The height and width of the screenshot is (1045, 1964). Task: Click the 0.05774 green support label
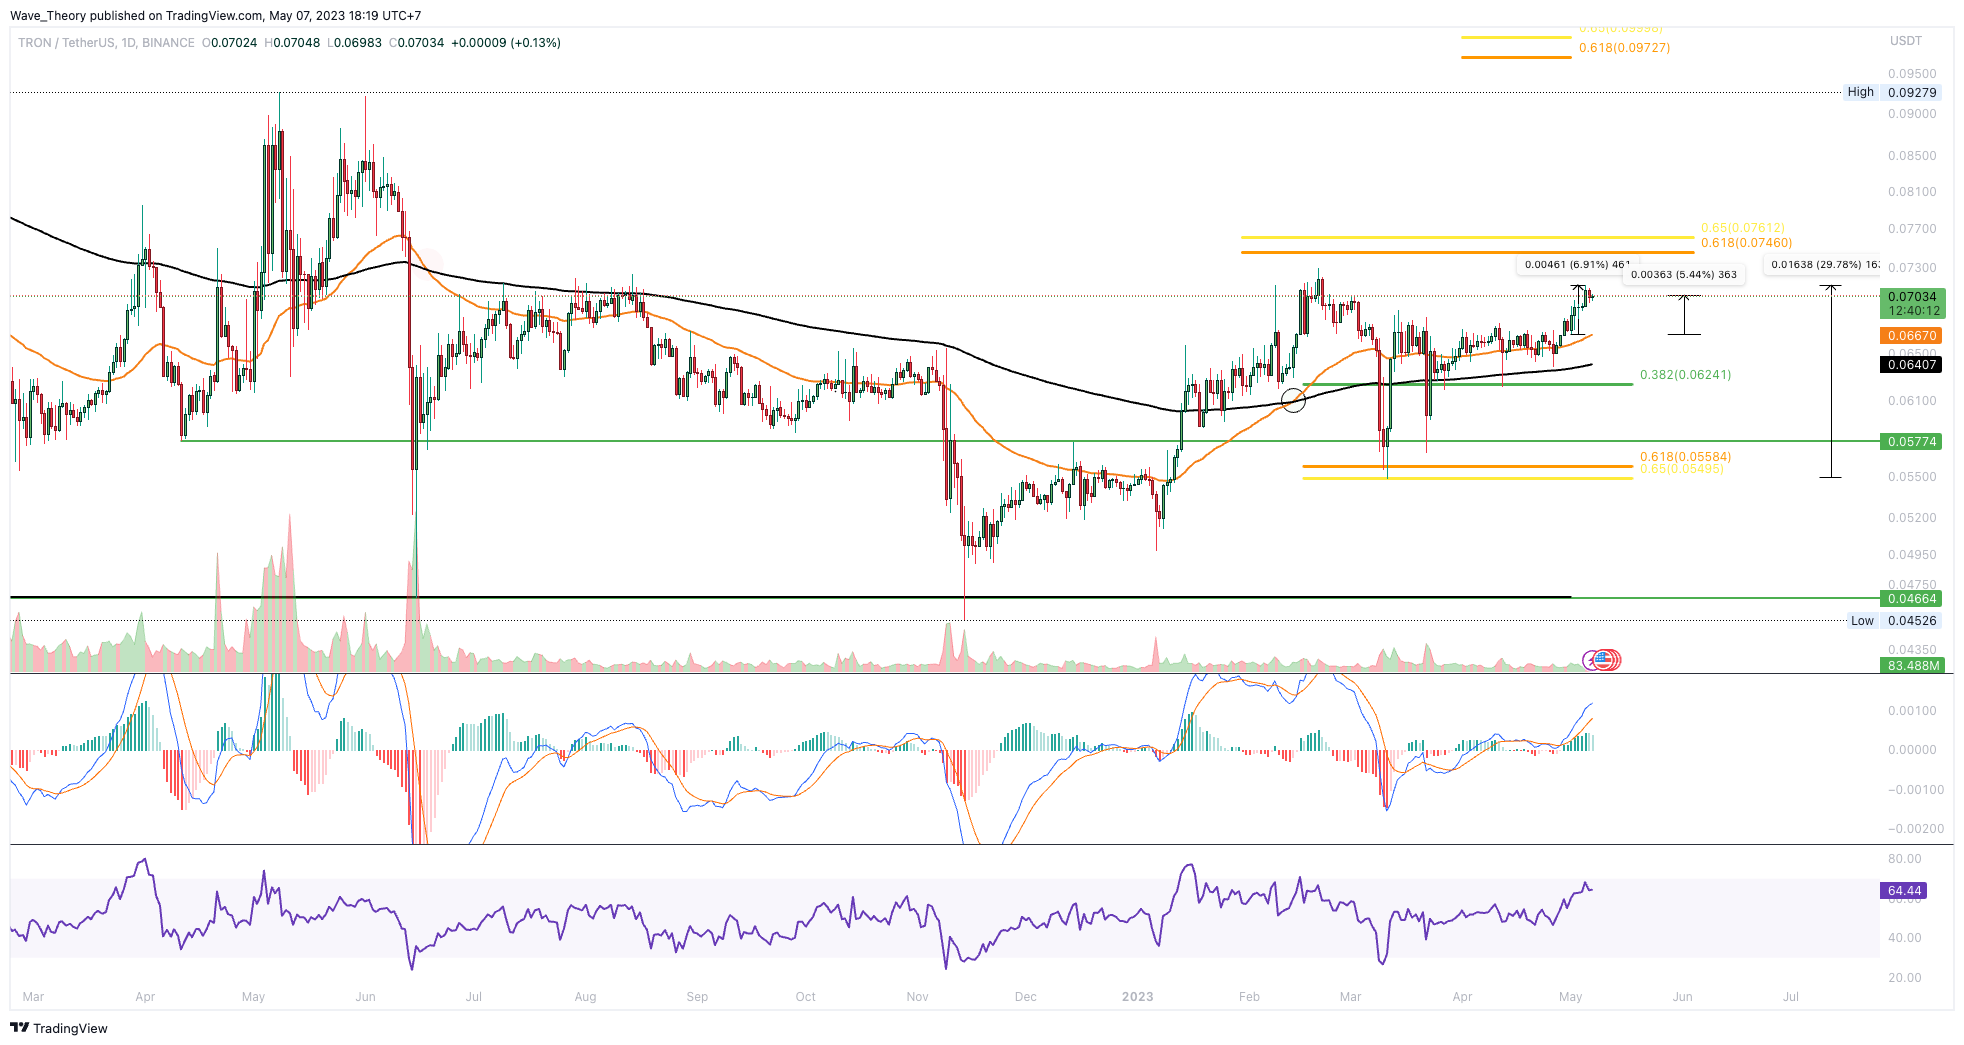[x=1911, y=441]
